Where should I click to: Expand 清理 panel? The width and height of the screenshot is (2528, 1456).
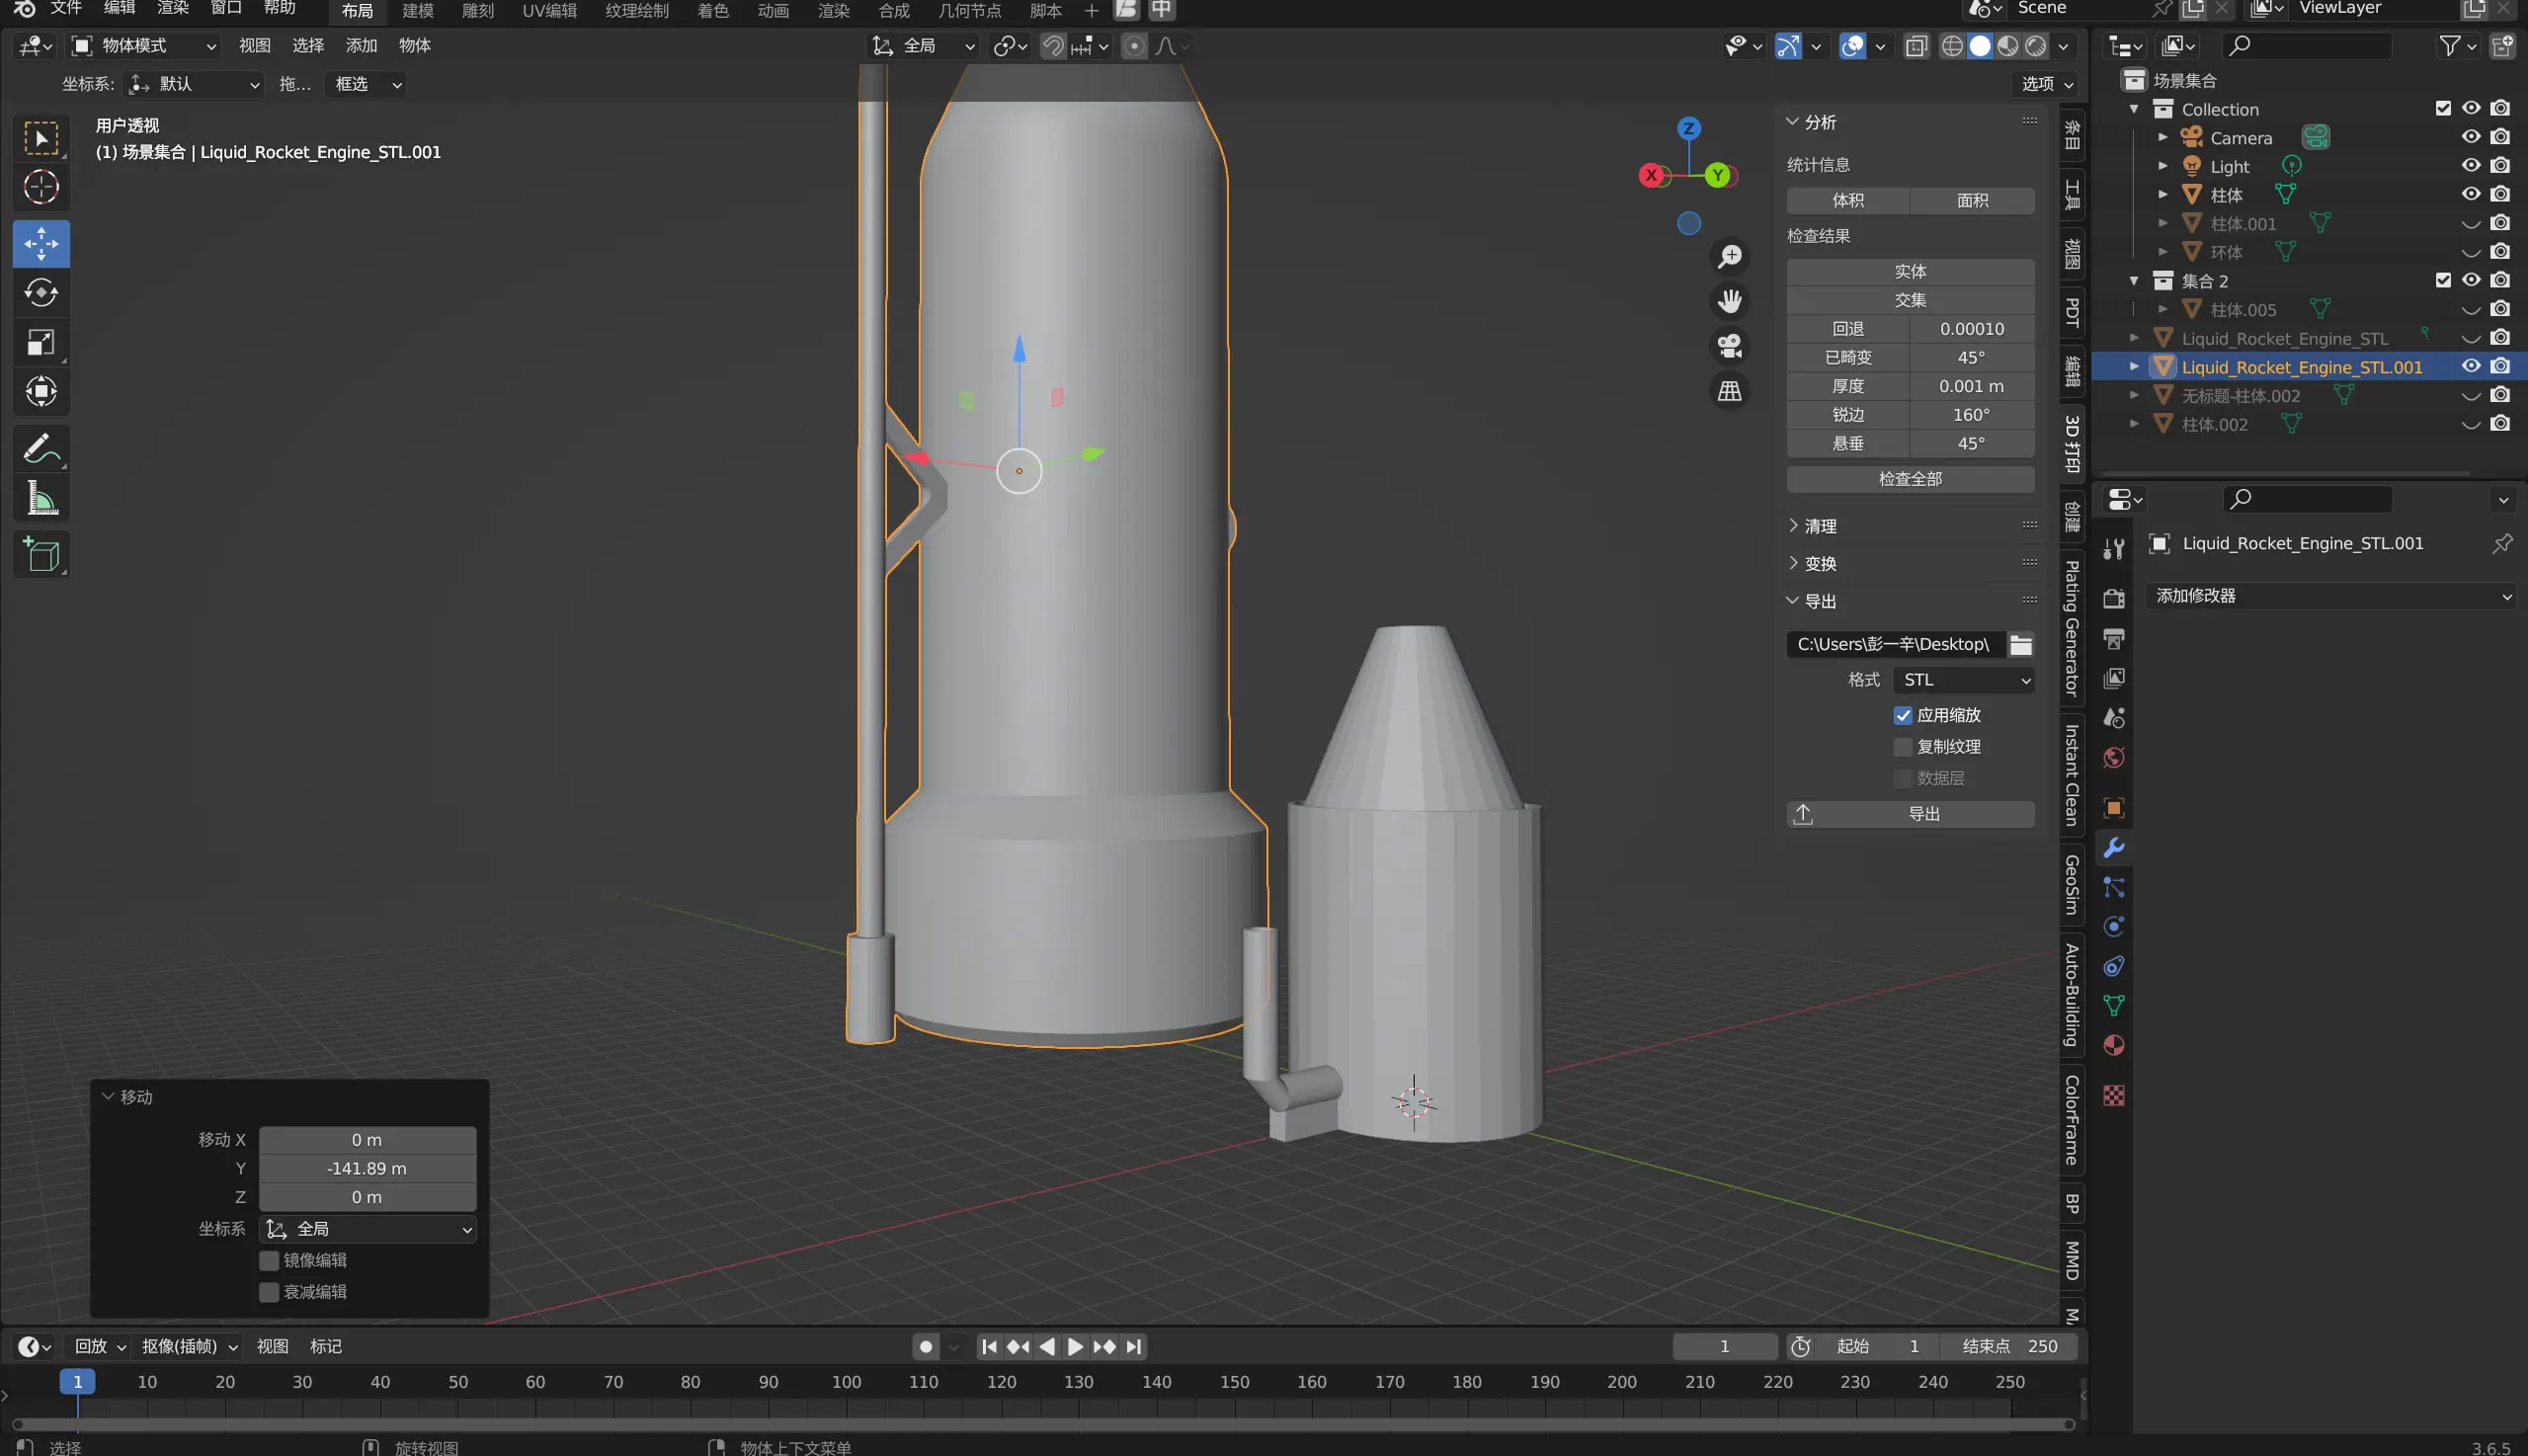click(1793, 526)
